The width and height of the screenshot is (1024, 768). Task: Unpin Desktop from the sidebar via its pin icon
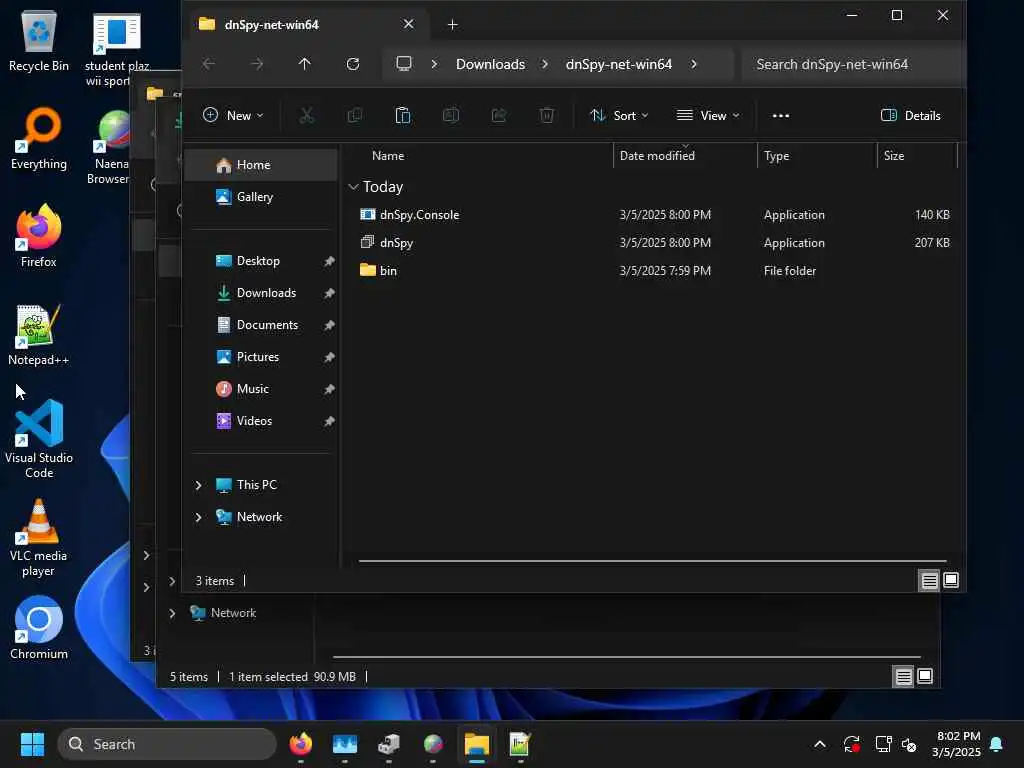tap(329, 261)
